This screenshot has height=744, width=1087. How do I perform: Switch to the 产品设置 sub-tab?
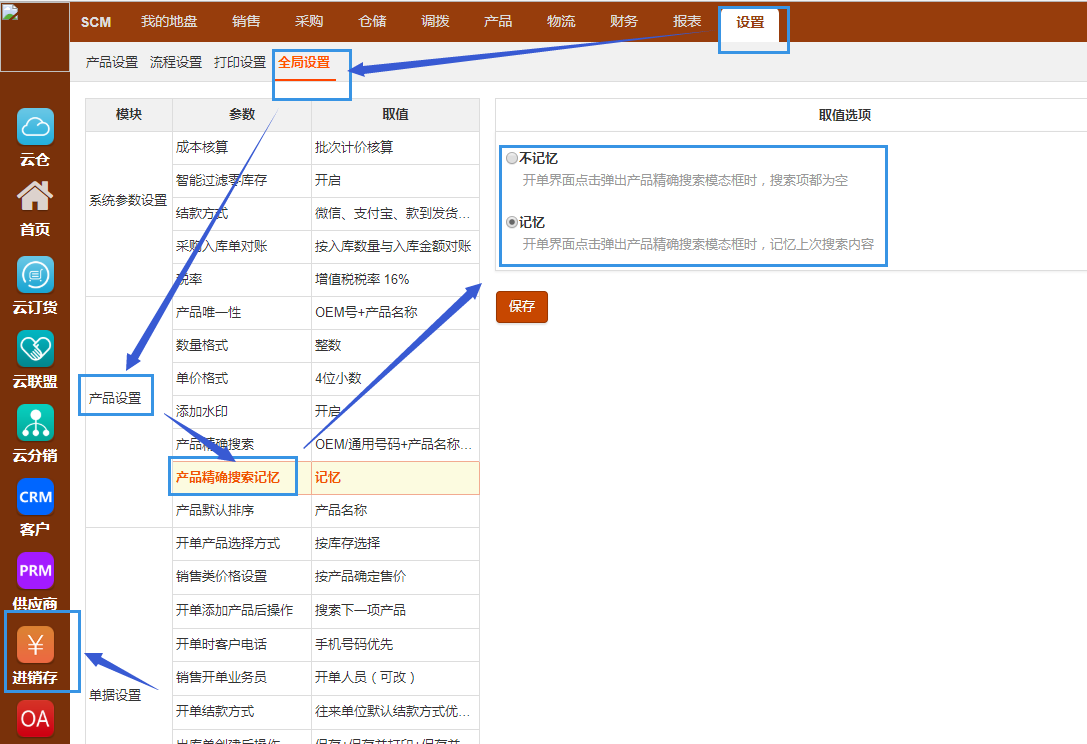pos(112,62)
